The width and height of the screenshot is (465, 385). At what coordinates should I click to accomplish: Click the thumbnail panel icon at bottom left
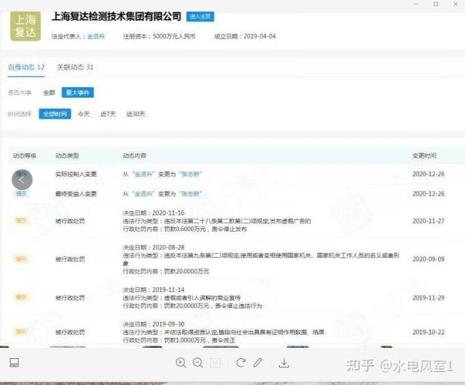click(14, 363)
